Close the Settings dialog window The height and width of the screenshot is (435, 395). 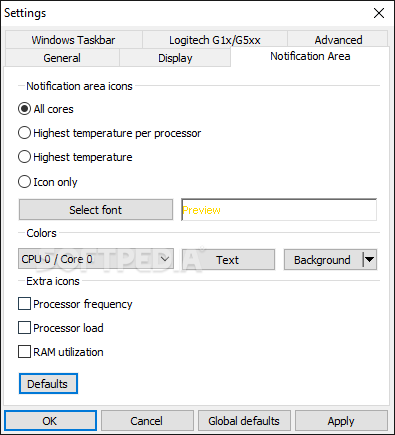[379, 13]
